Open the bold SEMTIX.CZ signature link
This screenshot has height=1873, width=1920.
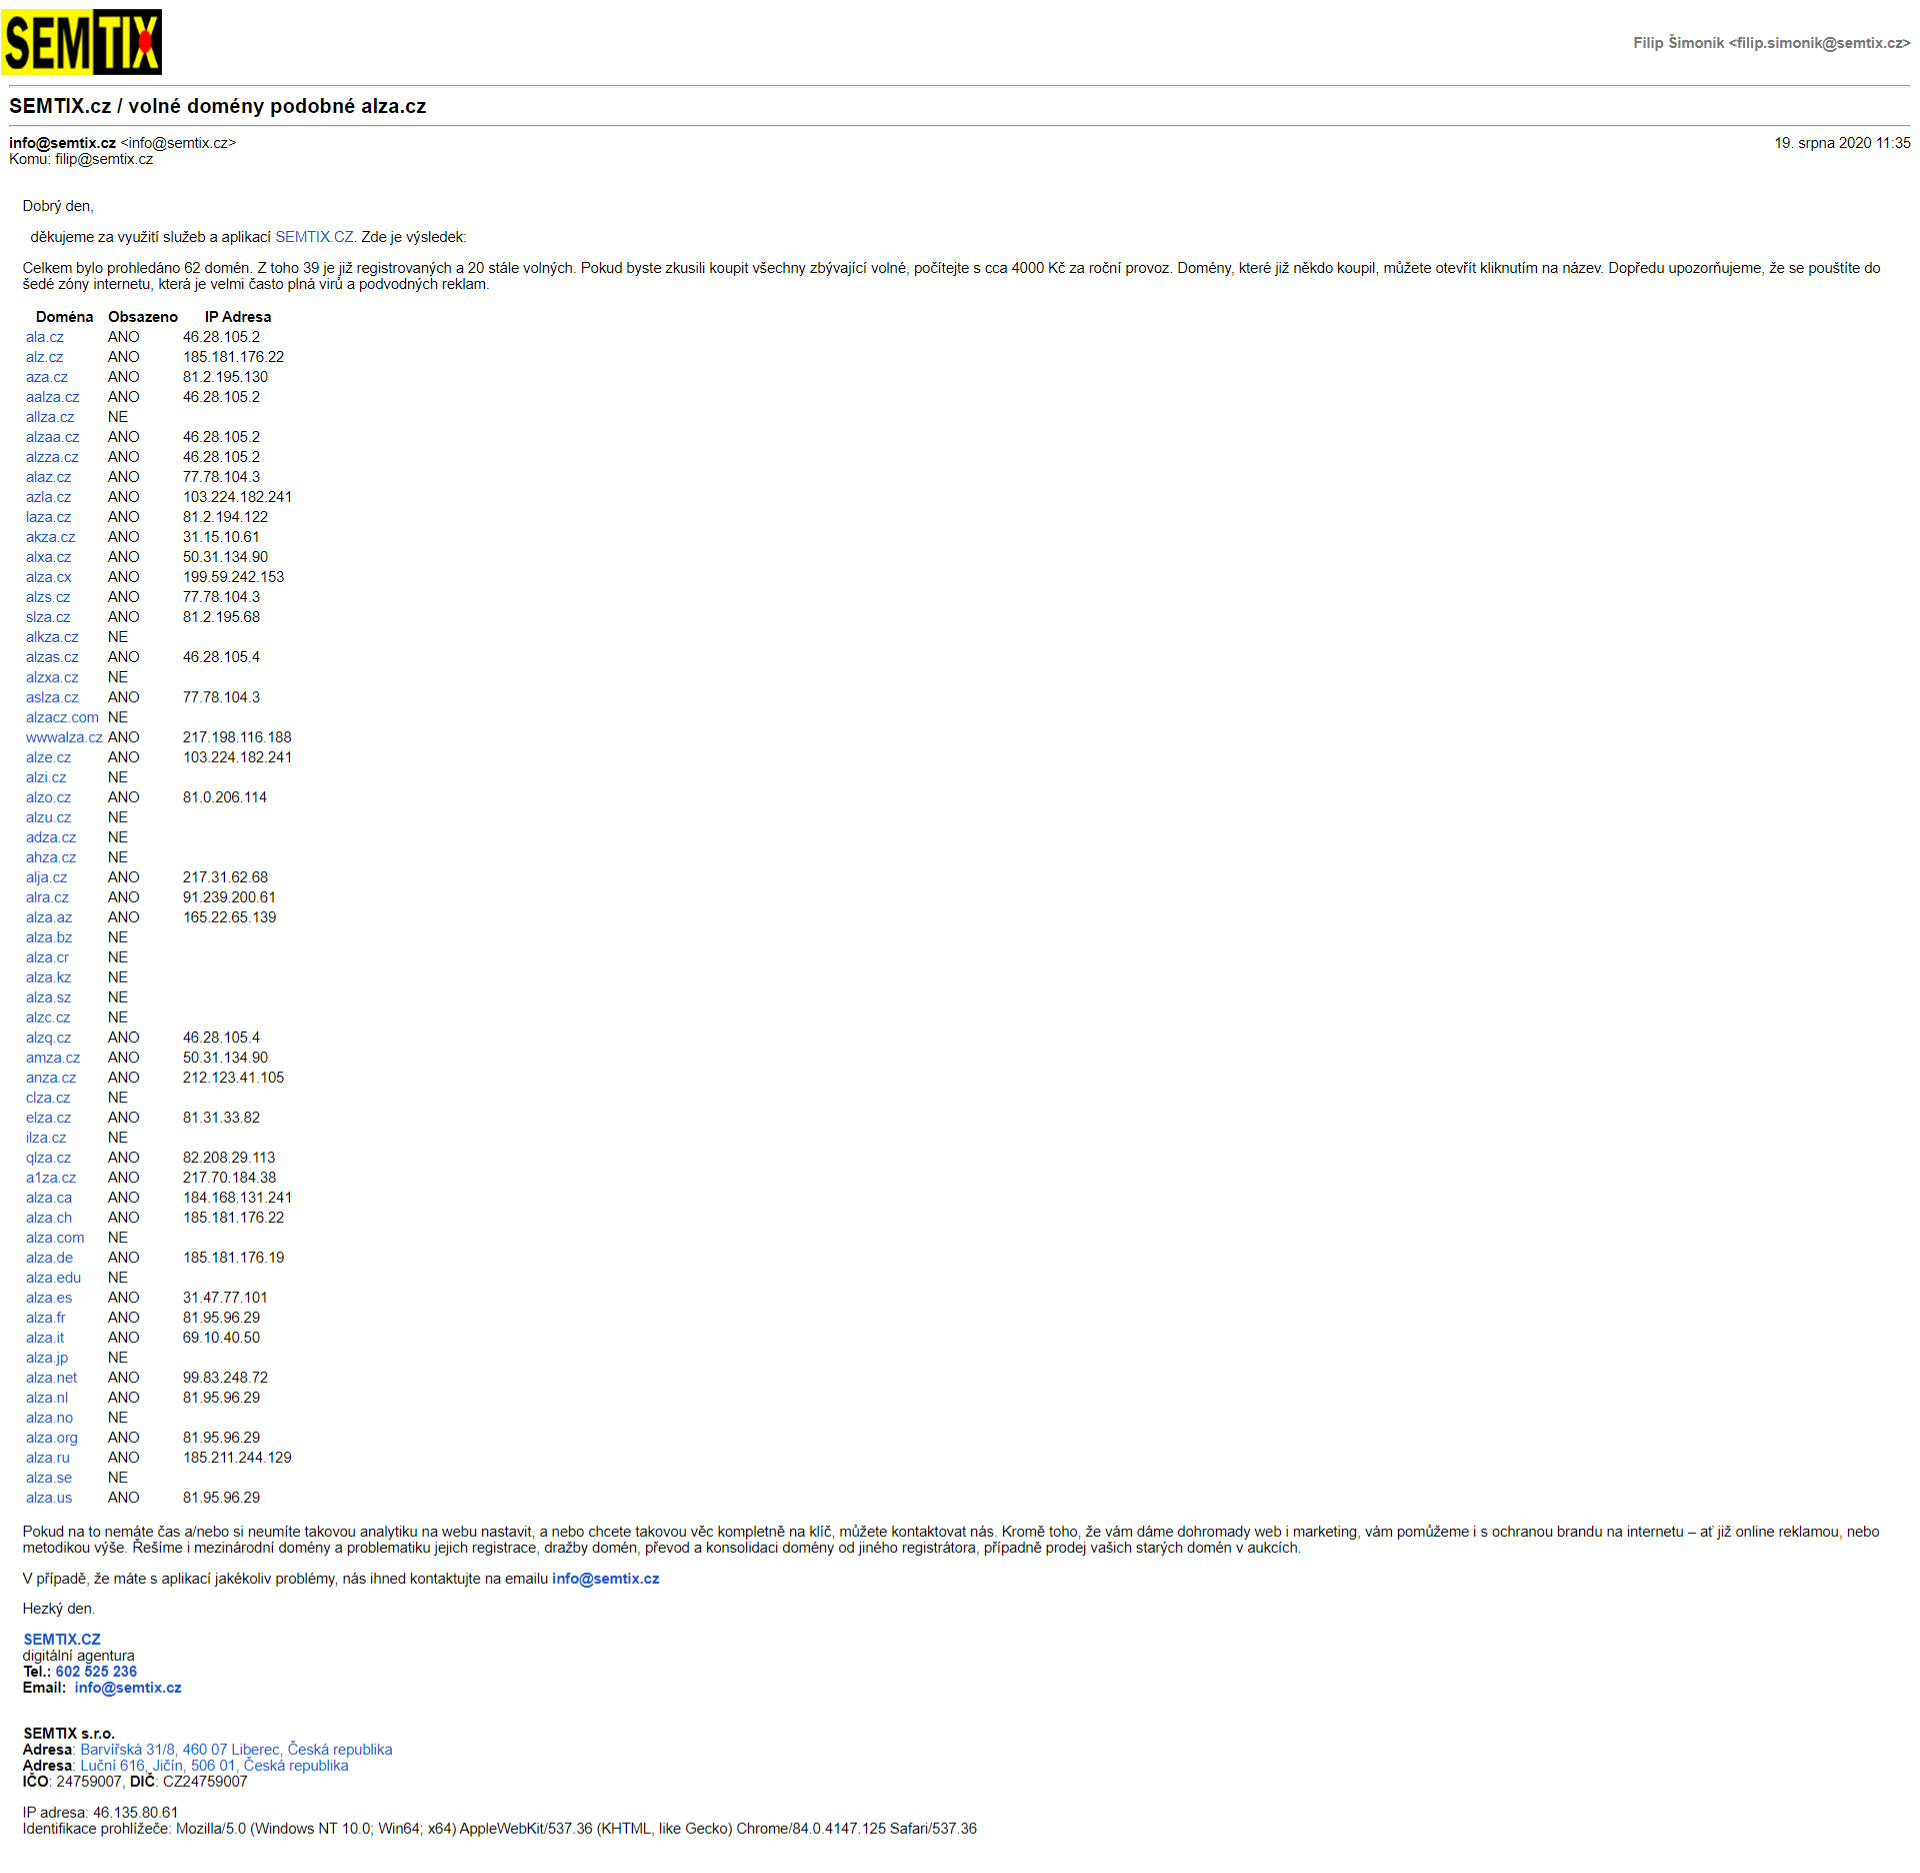(62, 1639)
